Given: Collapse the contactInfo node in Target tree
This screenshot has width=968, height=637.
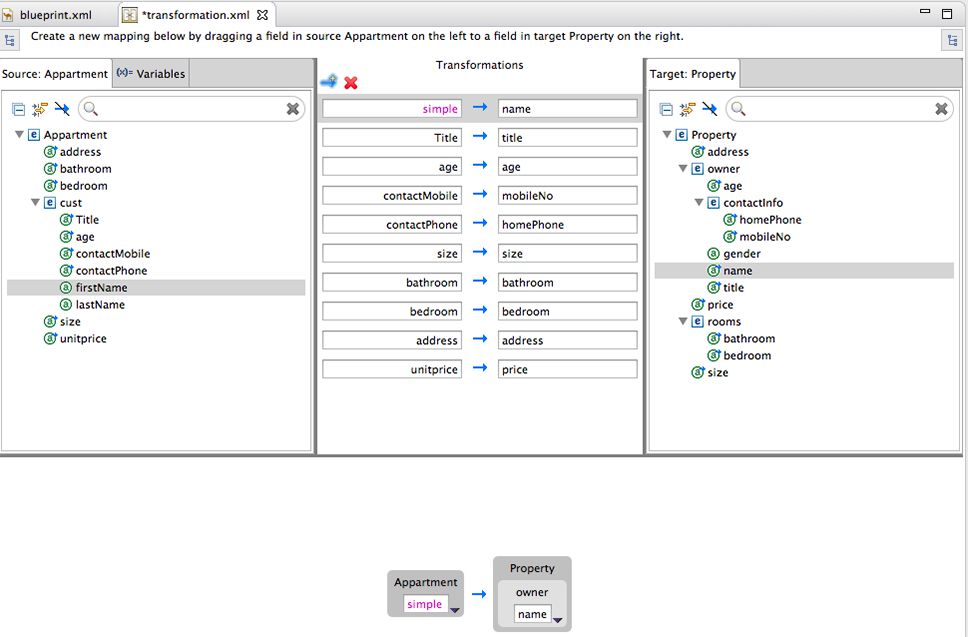Looking at the screenshot, I should coord(700,203).
